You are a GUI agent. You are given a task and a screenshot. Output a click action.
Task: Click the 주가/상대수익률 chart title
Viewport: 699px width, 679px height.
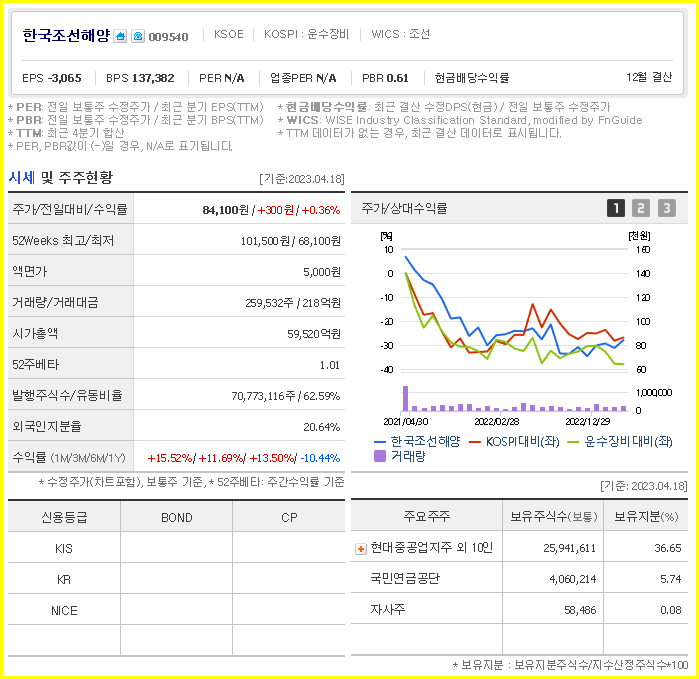pyautogui.click(x=404, y=208)
